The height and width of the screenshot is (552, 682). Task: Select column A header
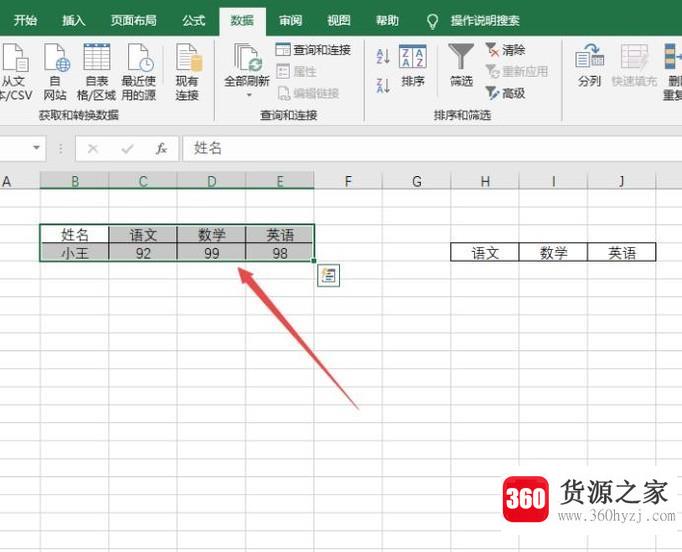[20, 181]
